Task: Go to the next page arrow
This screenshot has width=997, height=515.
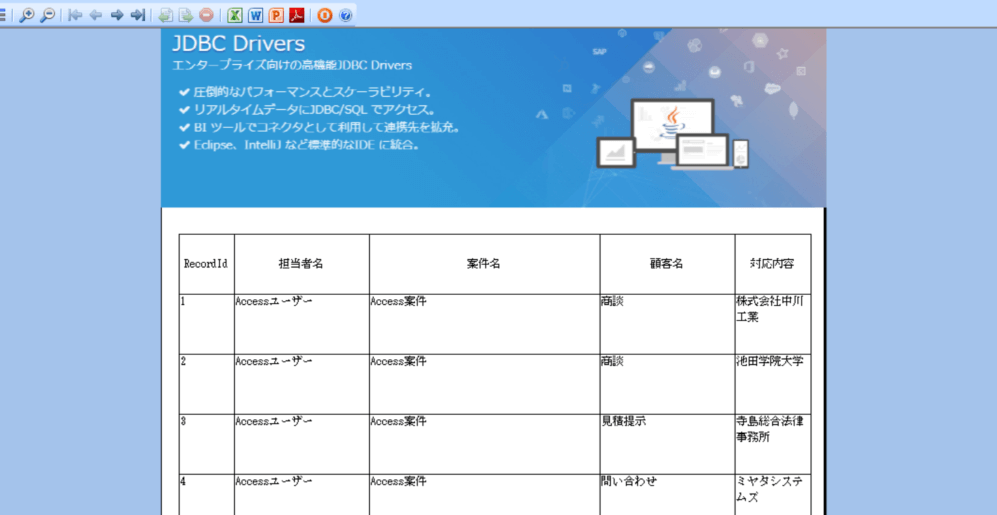Action: click(117, 15)
